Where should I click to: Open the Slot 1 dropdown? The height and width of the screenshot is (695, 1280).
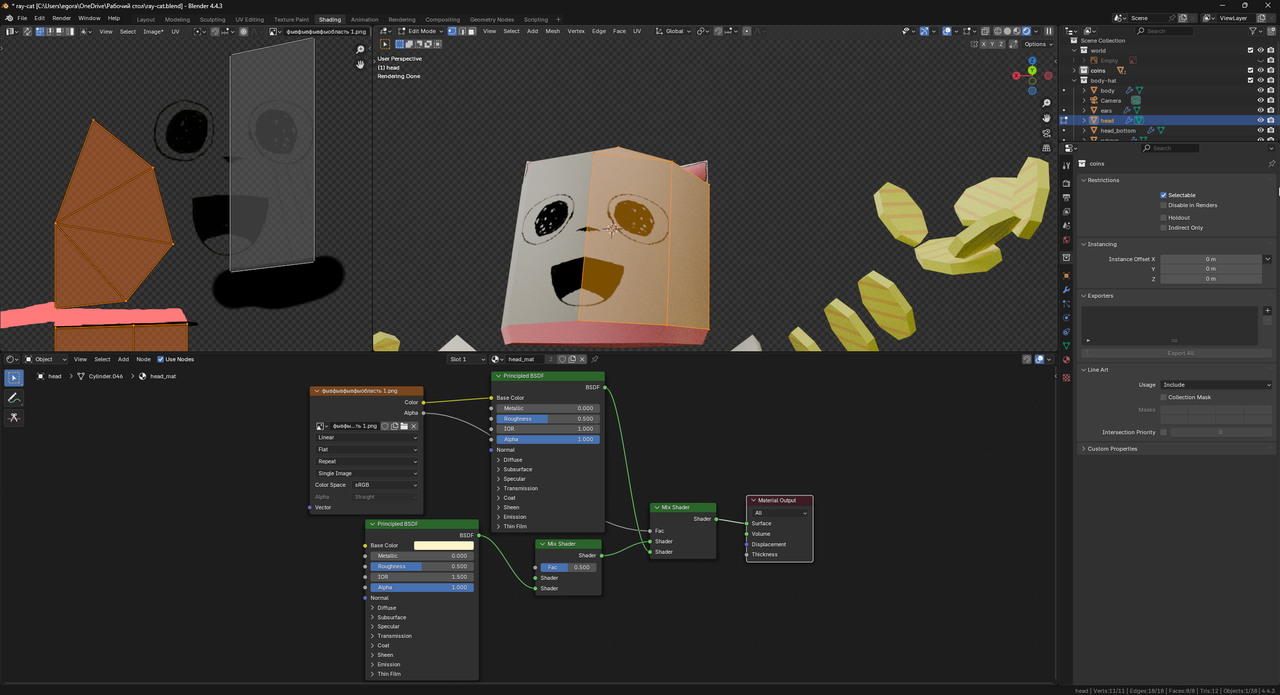(466, 359)
